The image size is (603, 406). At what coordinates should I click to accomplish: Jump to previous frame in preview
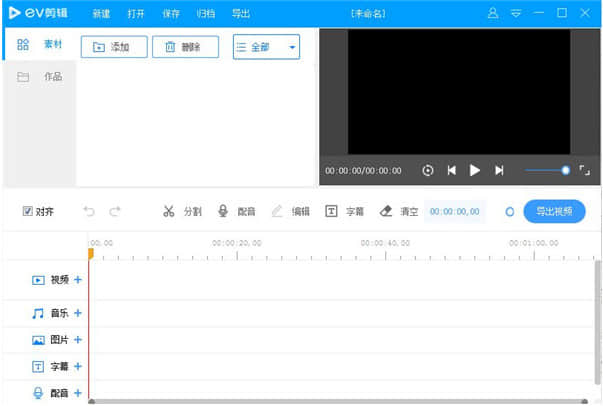pyautogui.click(x=451, y=171)
